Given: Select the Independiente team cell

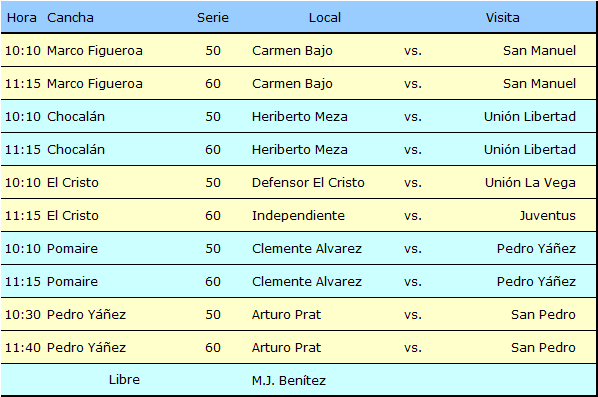Looking at the screenshot, I should [x=298, y=215].
